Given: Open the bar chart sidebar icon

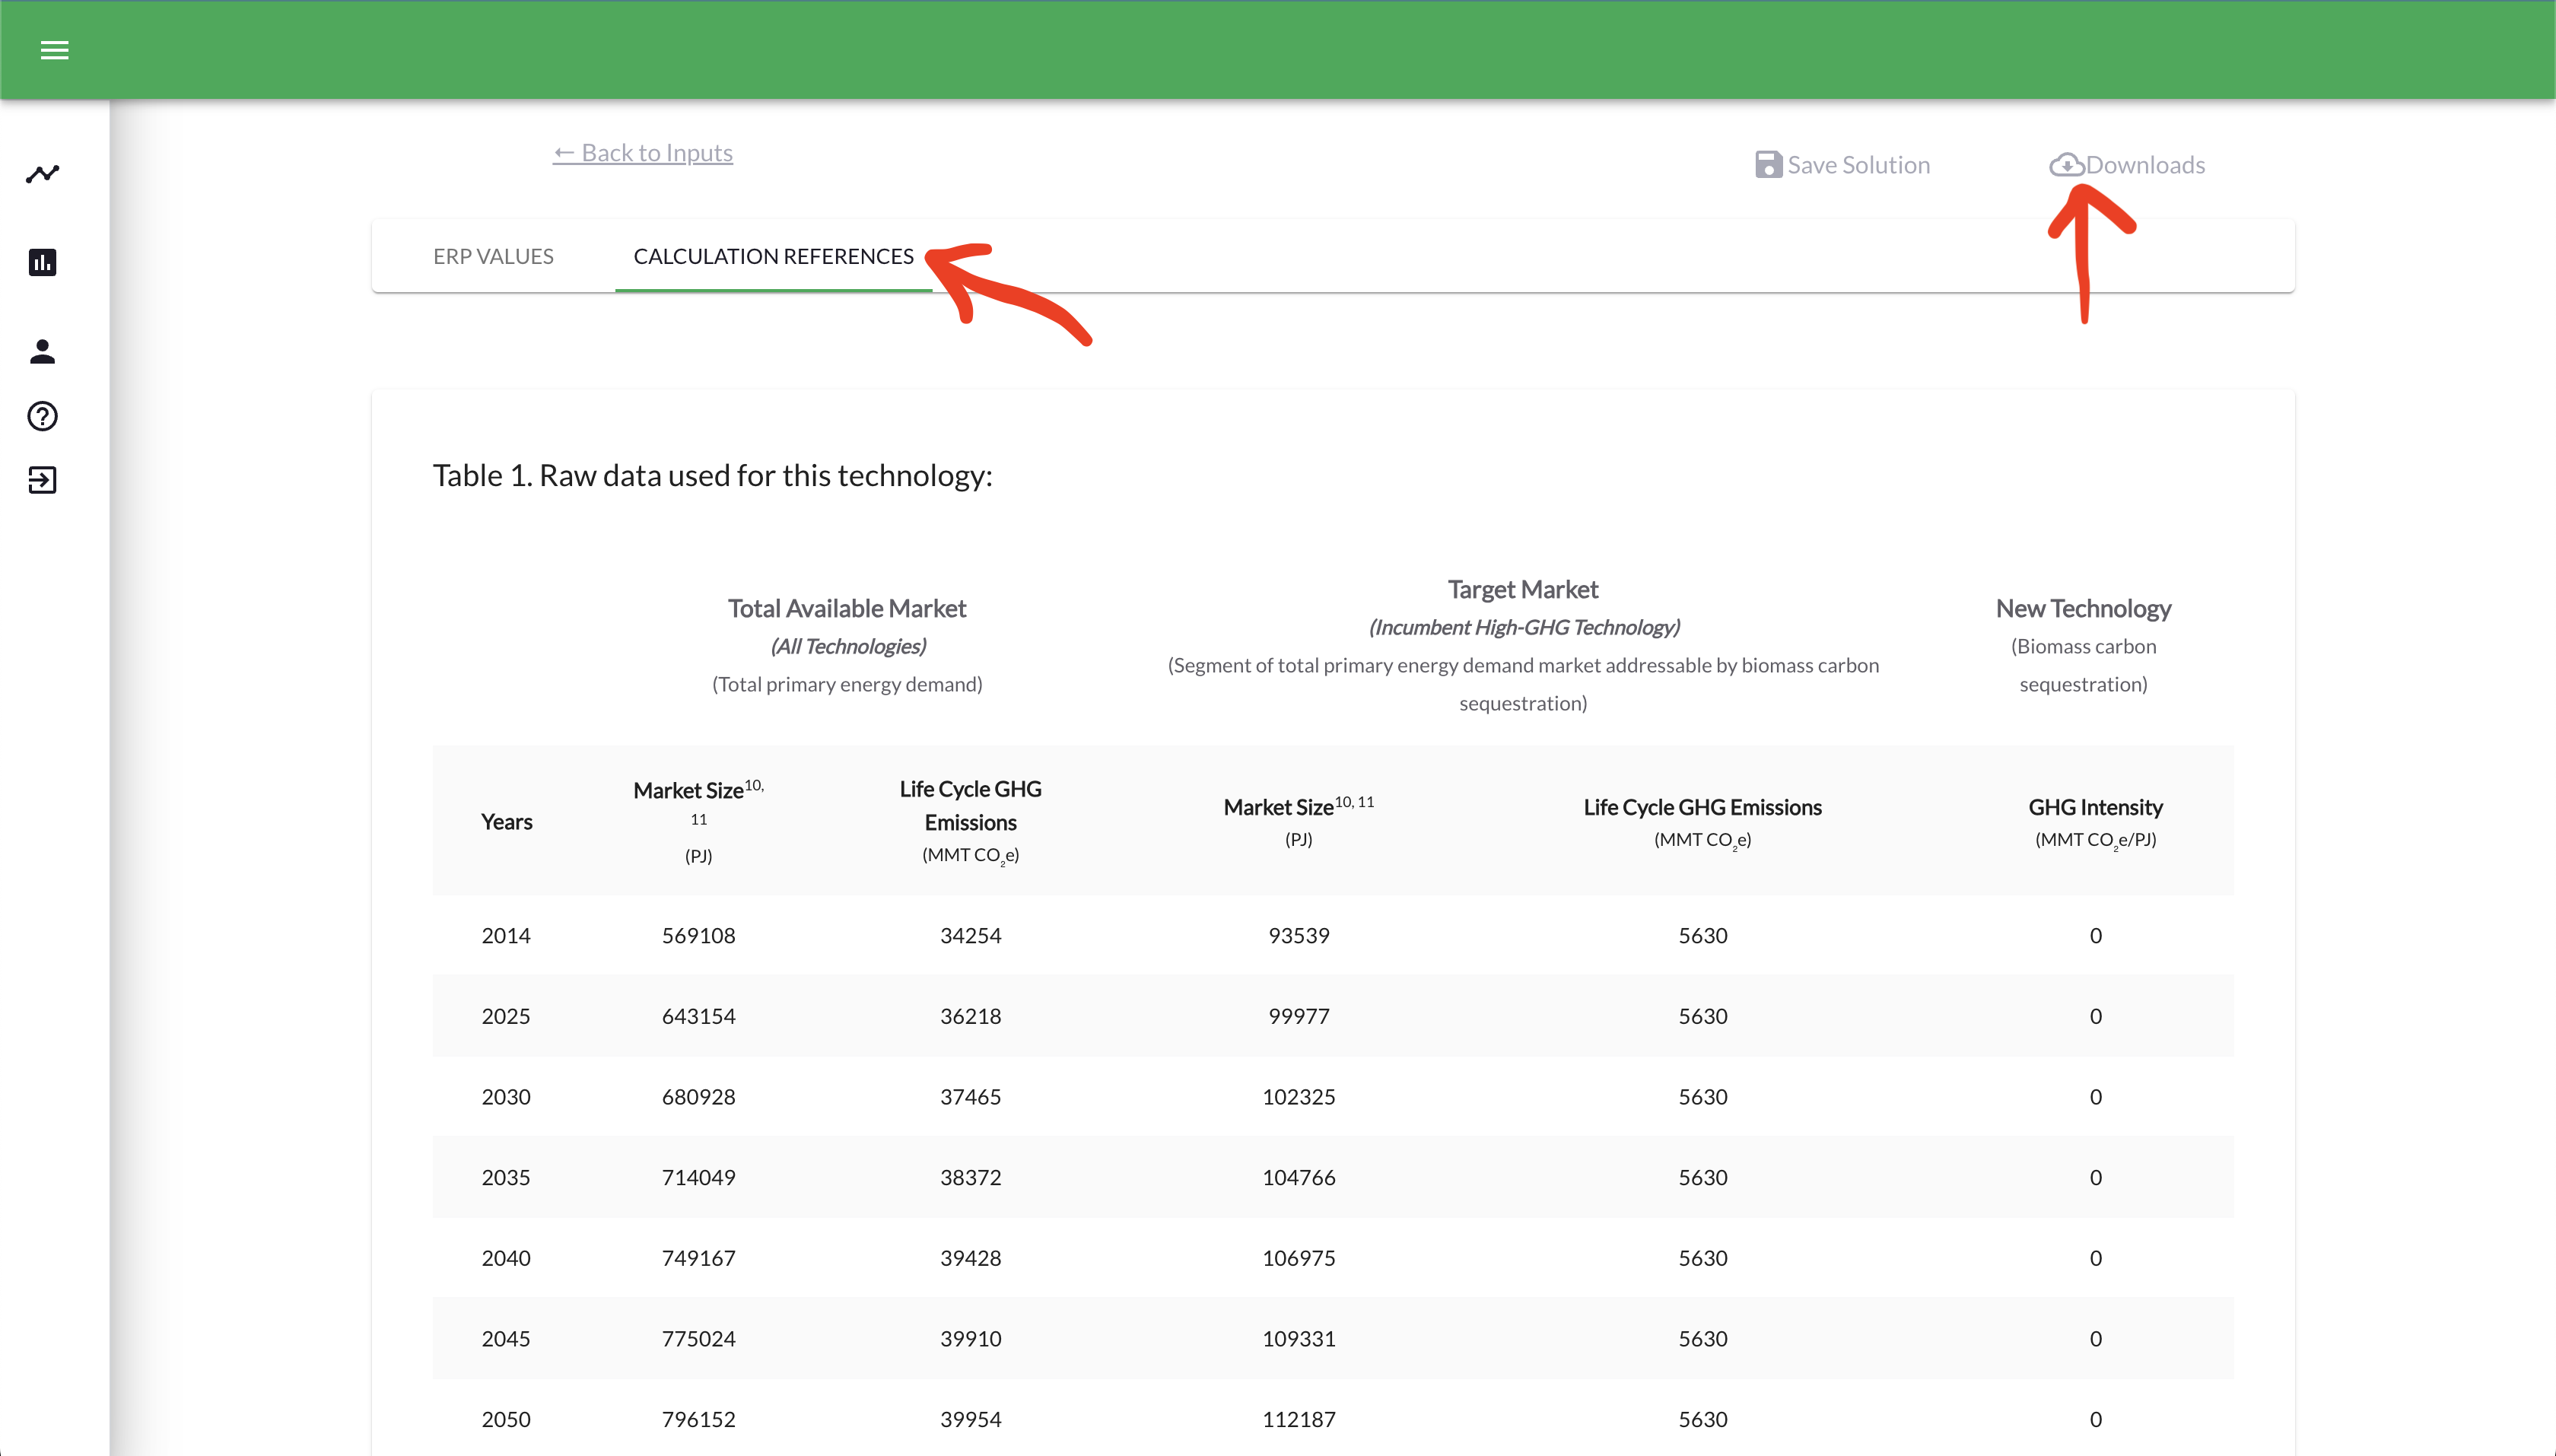Looking at the screenshot, I should pyautogui.click(x=42, y=262).
